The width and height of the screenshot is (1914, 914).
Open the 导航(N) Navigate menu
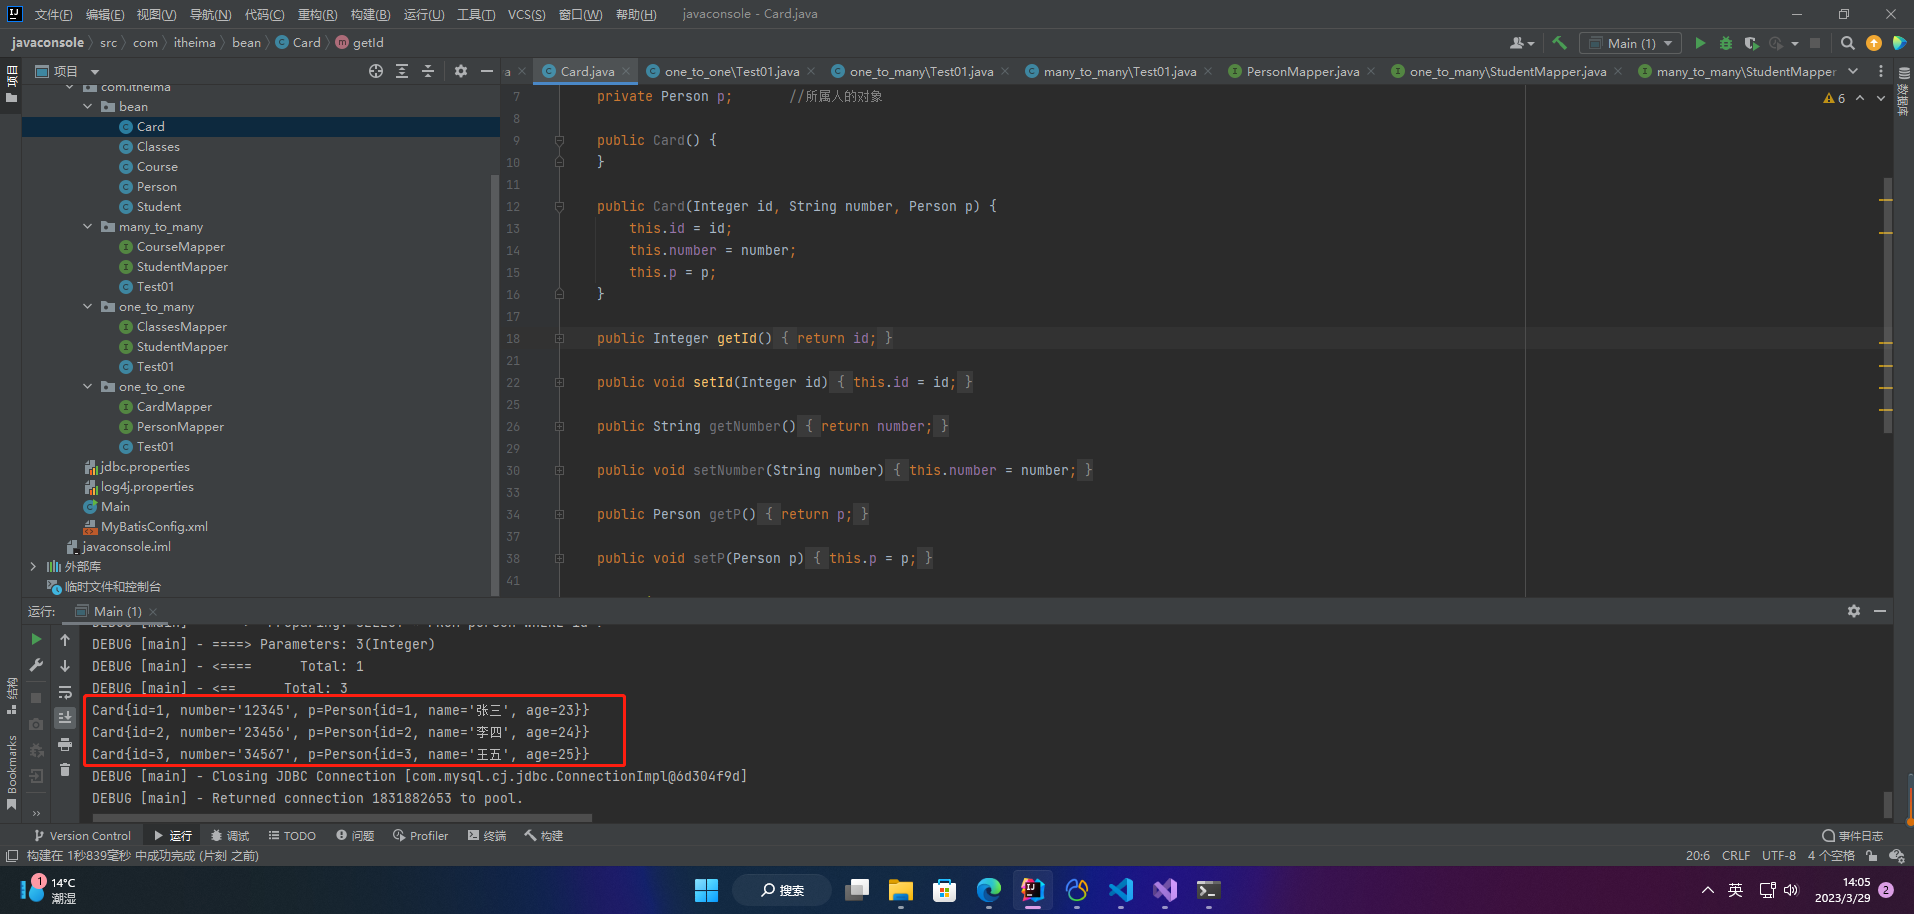tap(210, 14)
